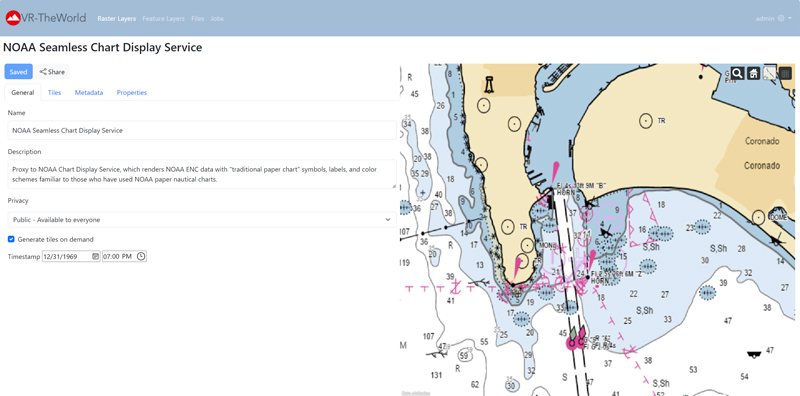
Task: Toggle the map grid overlay button
Action: click(x=785, y=73)
